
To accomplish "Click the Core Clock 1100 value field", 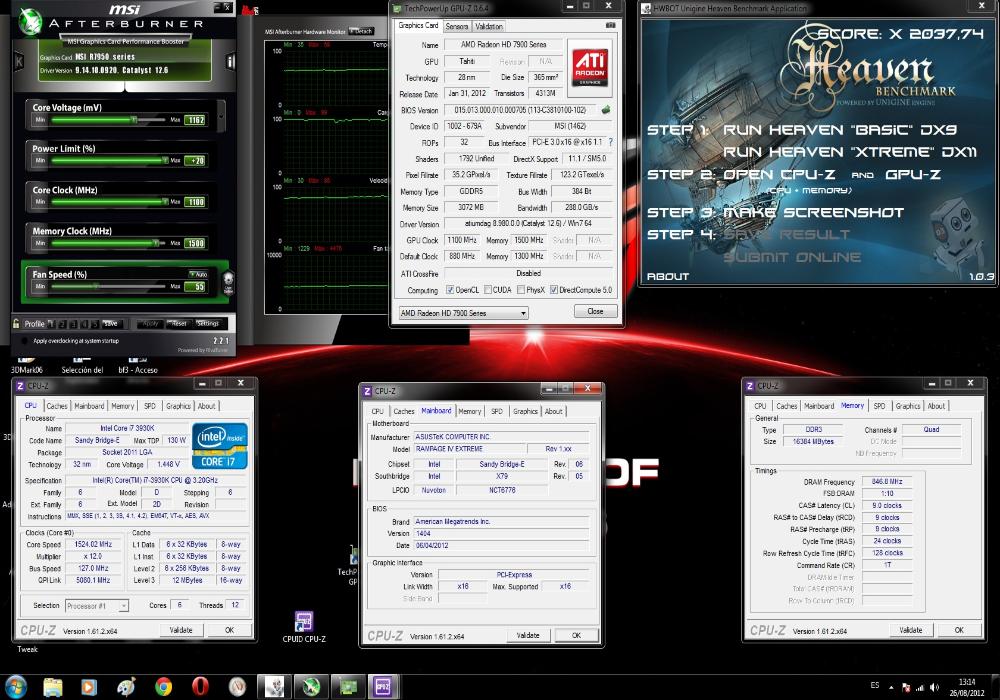I will tap(195, 202).
